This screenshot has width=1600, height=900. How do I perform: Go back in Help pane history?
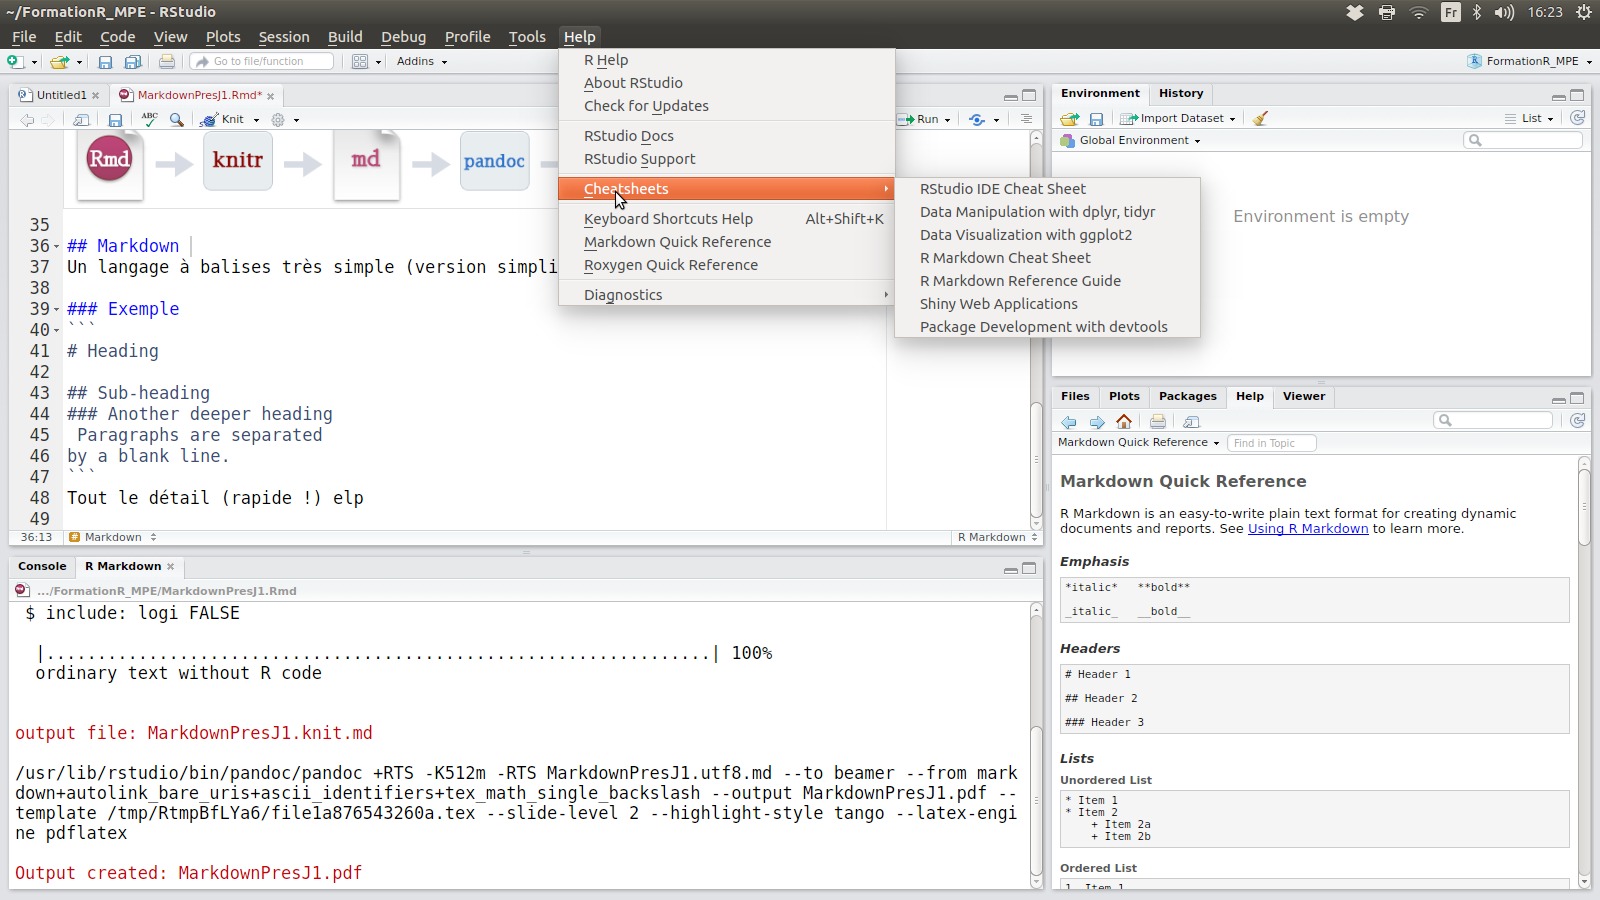coord(1069,422)
